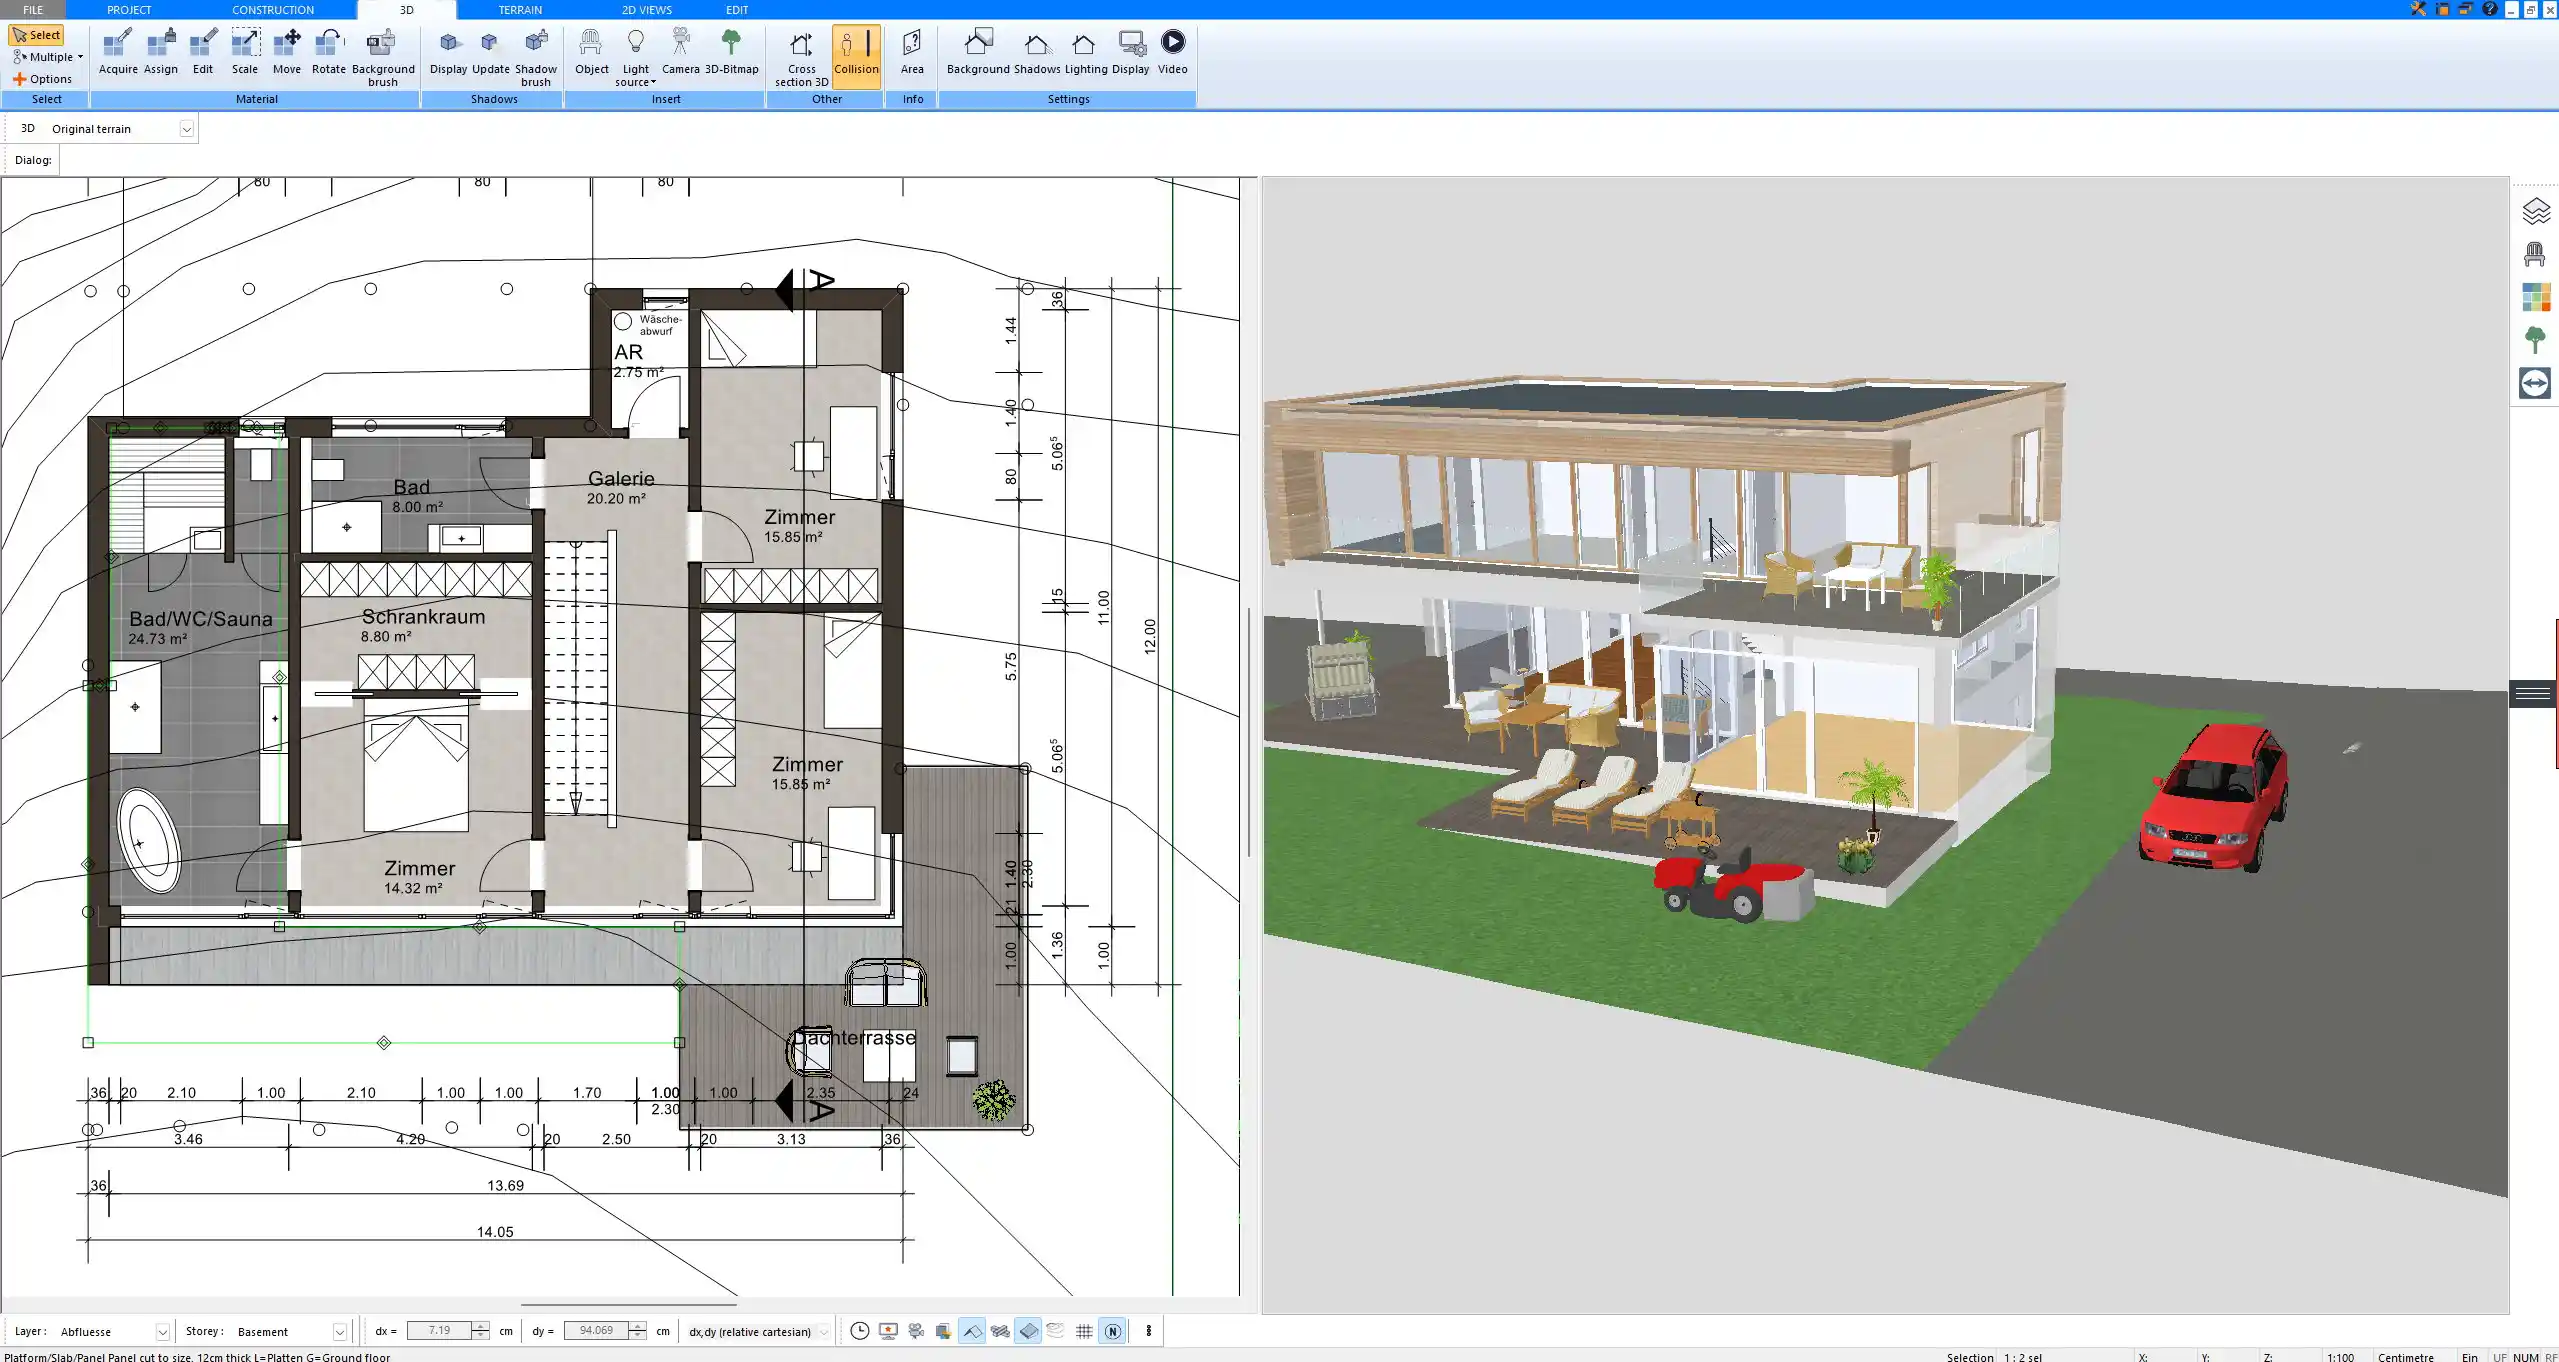Toggle the contour lines button in the status bar
Screen dimensions: 2559x1362
[x=1056, y=1331]
